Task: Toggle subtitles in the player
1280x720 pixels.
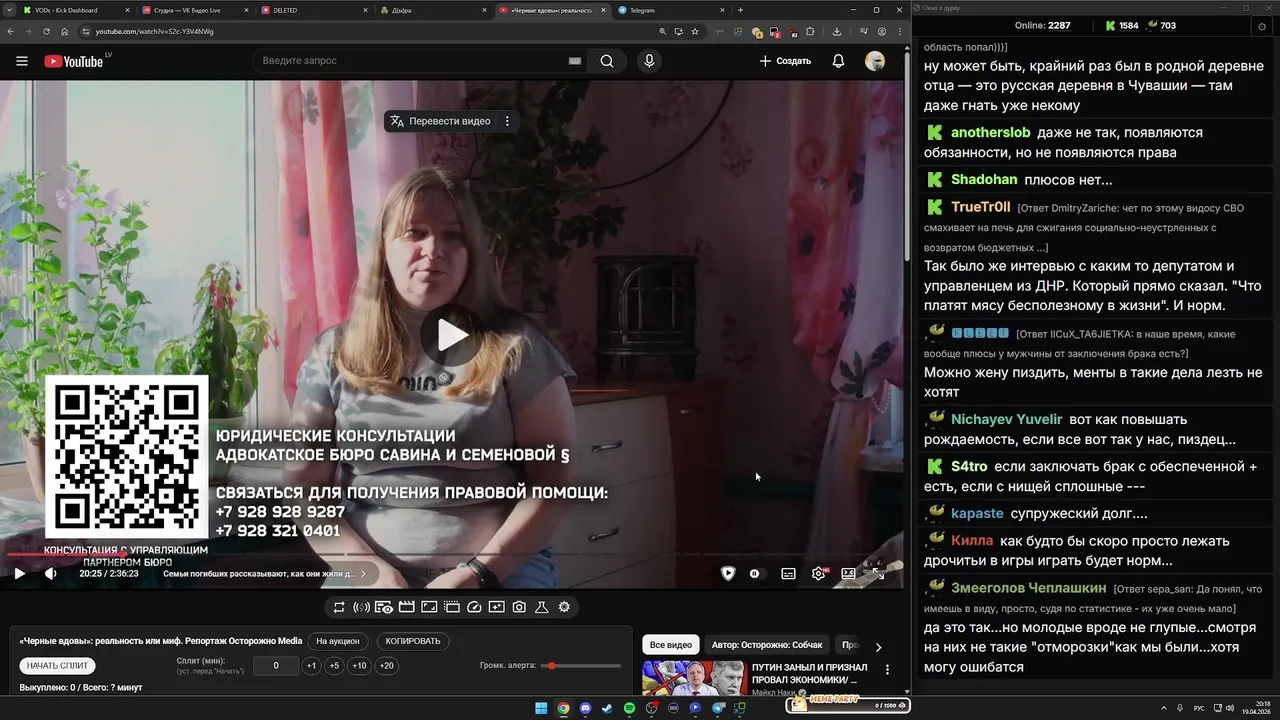Action: (x=788, y=573)
